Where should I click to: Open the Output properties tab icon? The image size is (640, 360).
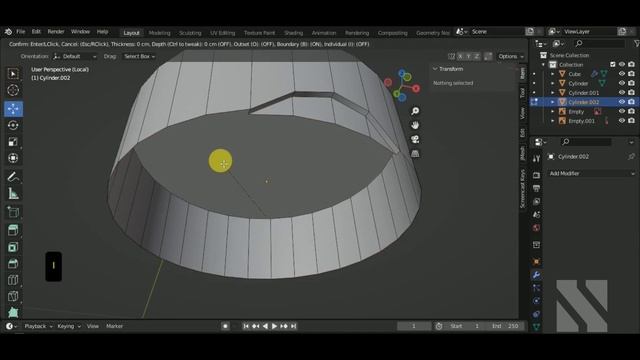tap(536, 188)
